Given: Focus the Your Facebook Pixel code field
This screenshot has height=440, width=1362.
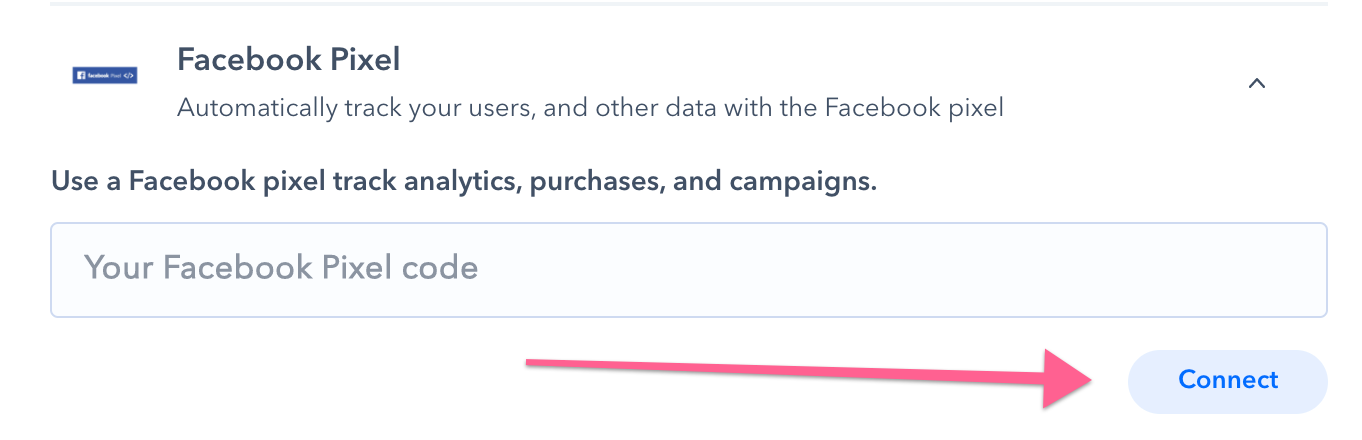Looking at the screenshot, I should click(x=688, y=269).
